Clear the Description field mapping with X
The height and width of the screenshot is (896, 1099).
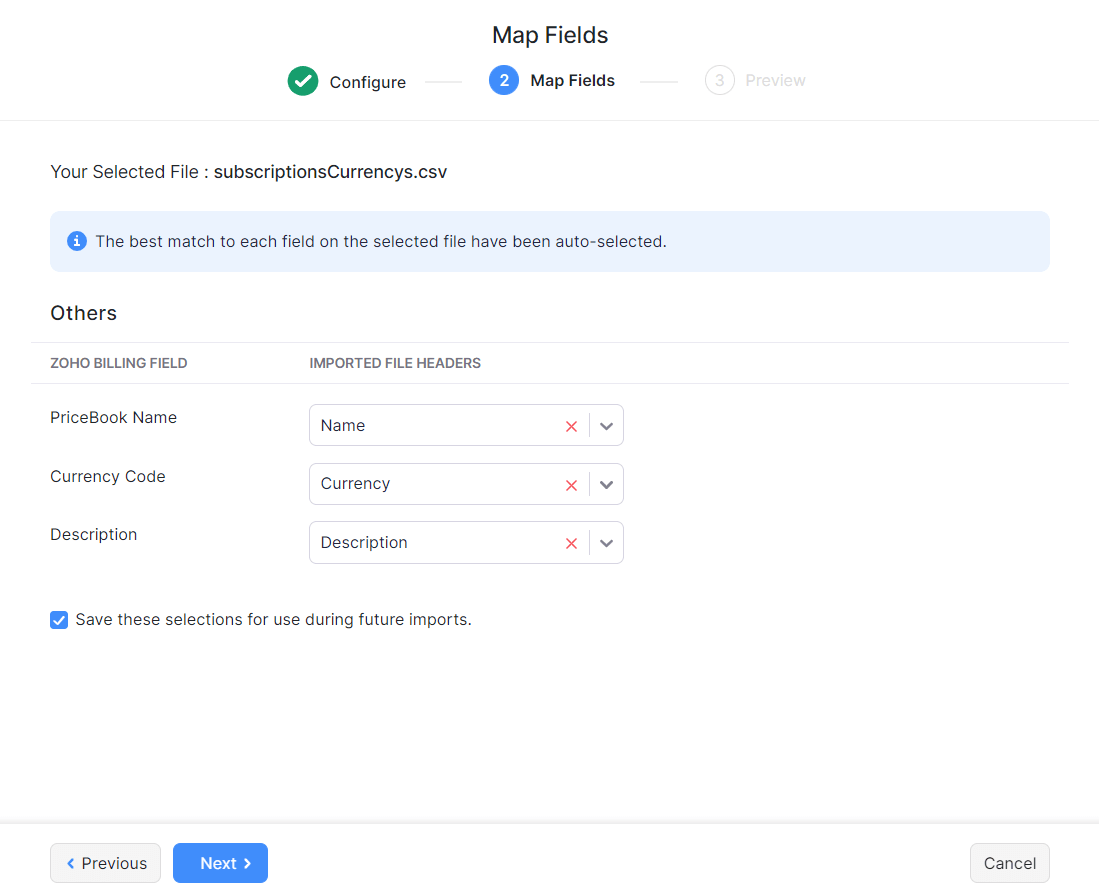[571, 543]
